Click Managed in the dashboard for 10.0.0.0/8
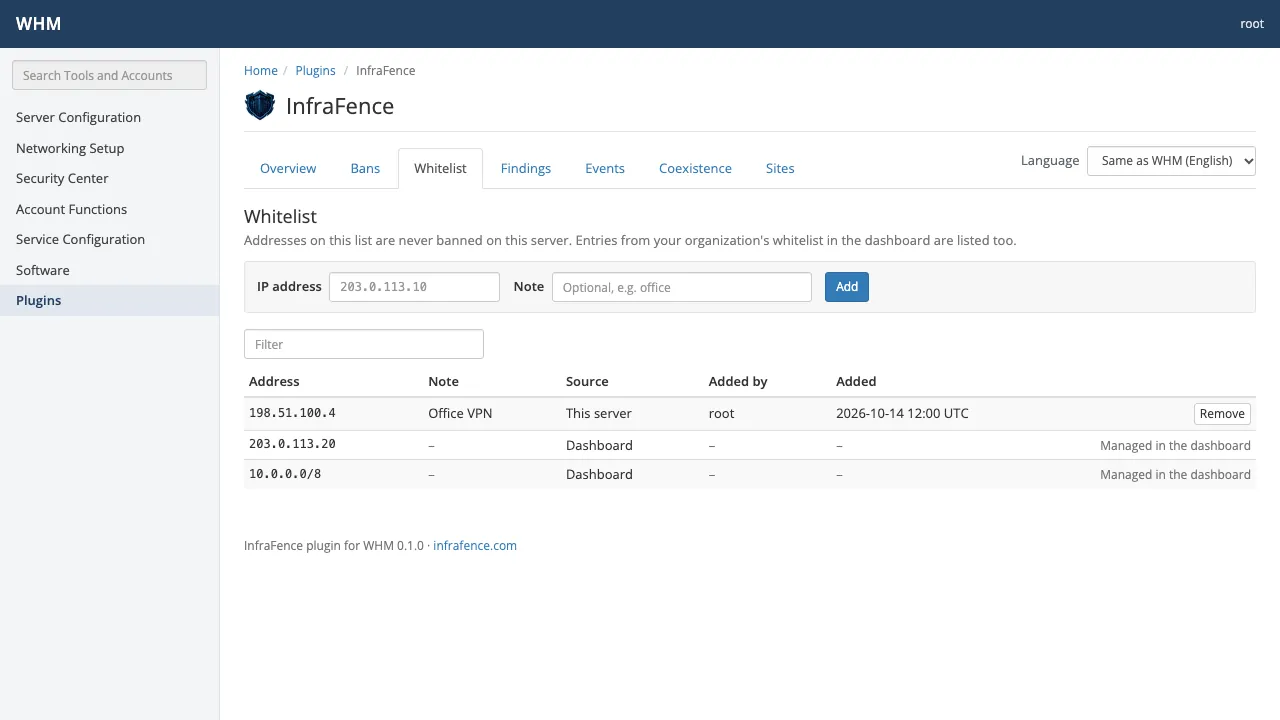This screenshot has width=1280, height=720. tap(1175, 474)
